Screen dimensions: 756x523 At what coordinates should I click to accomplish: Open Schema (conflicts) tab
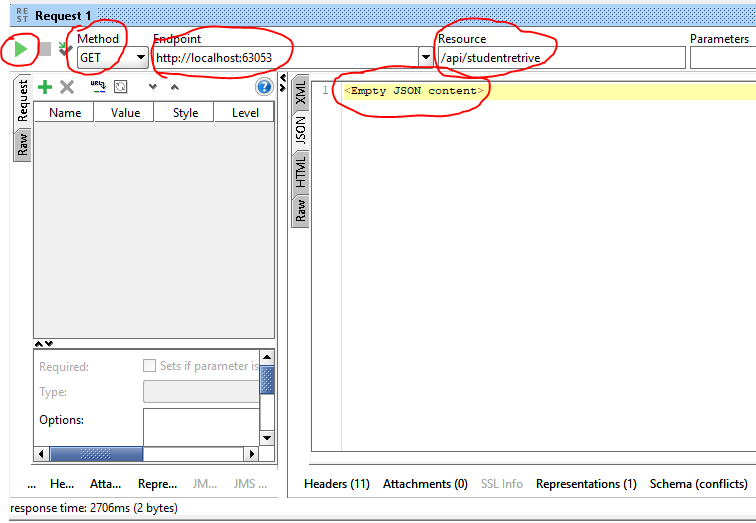[698, 483]
